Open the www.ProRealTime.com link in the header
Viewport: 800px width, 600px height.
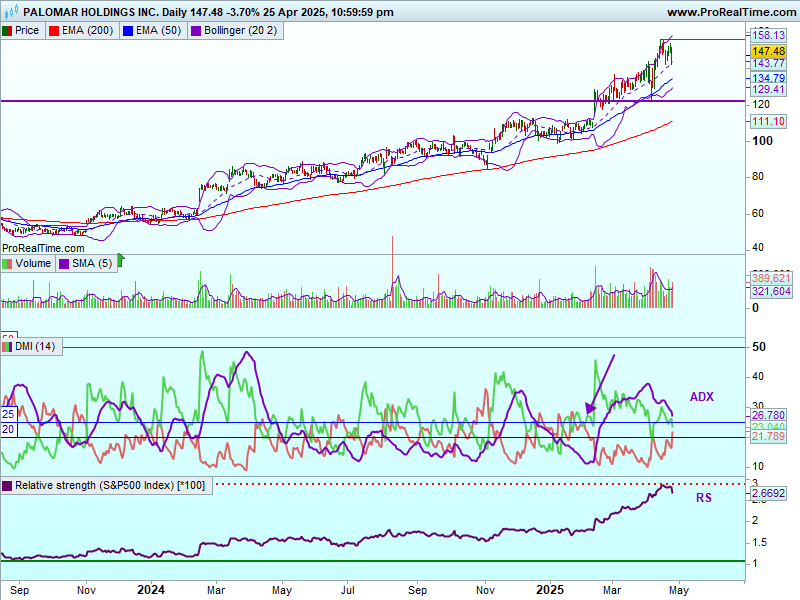(729, 12)
